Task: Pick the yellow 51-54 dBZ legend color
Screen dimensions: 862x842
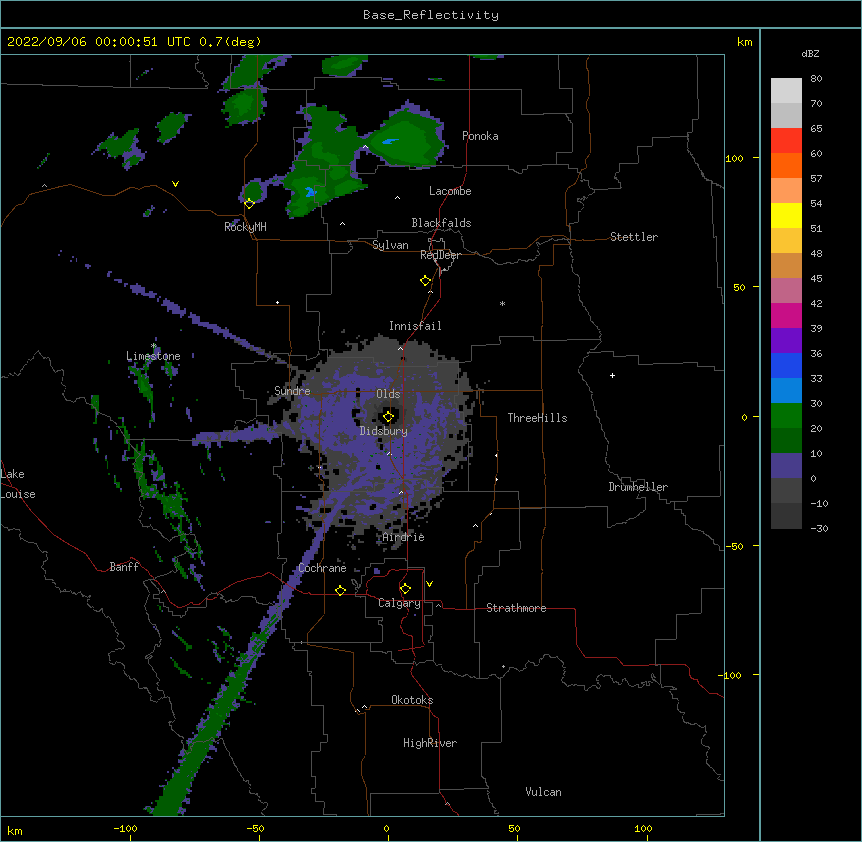Action: [786, 215]
